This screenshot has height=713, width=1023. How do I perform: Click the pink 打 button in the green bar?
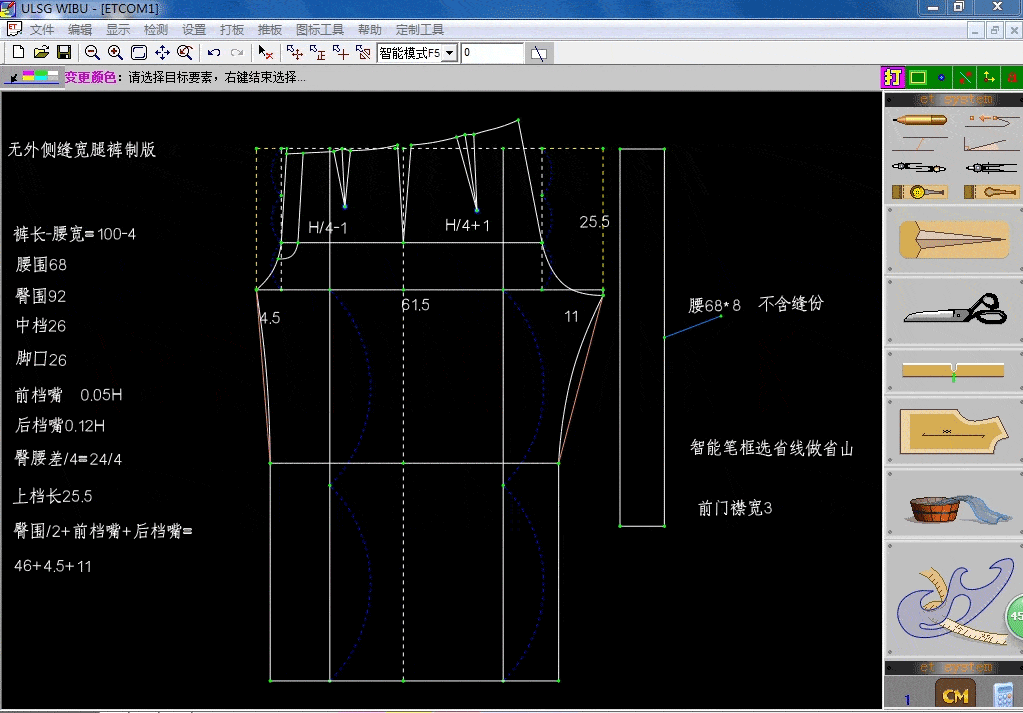893,76
